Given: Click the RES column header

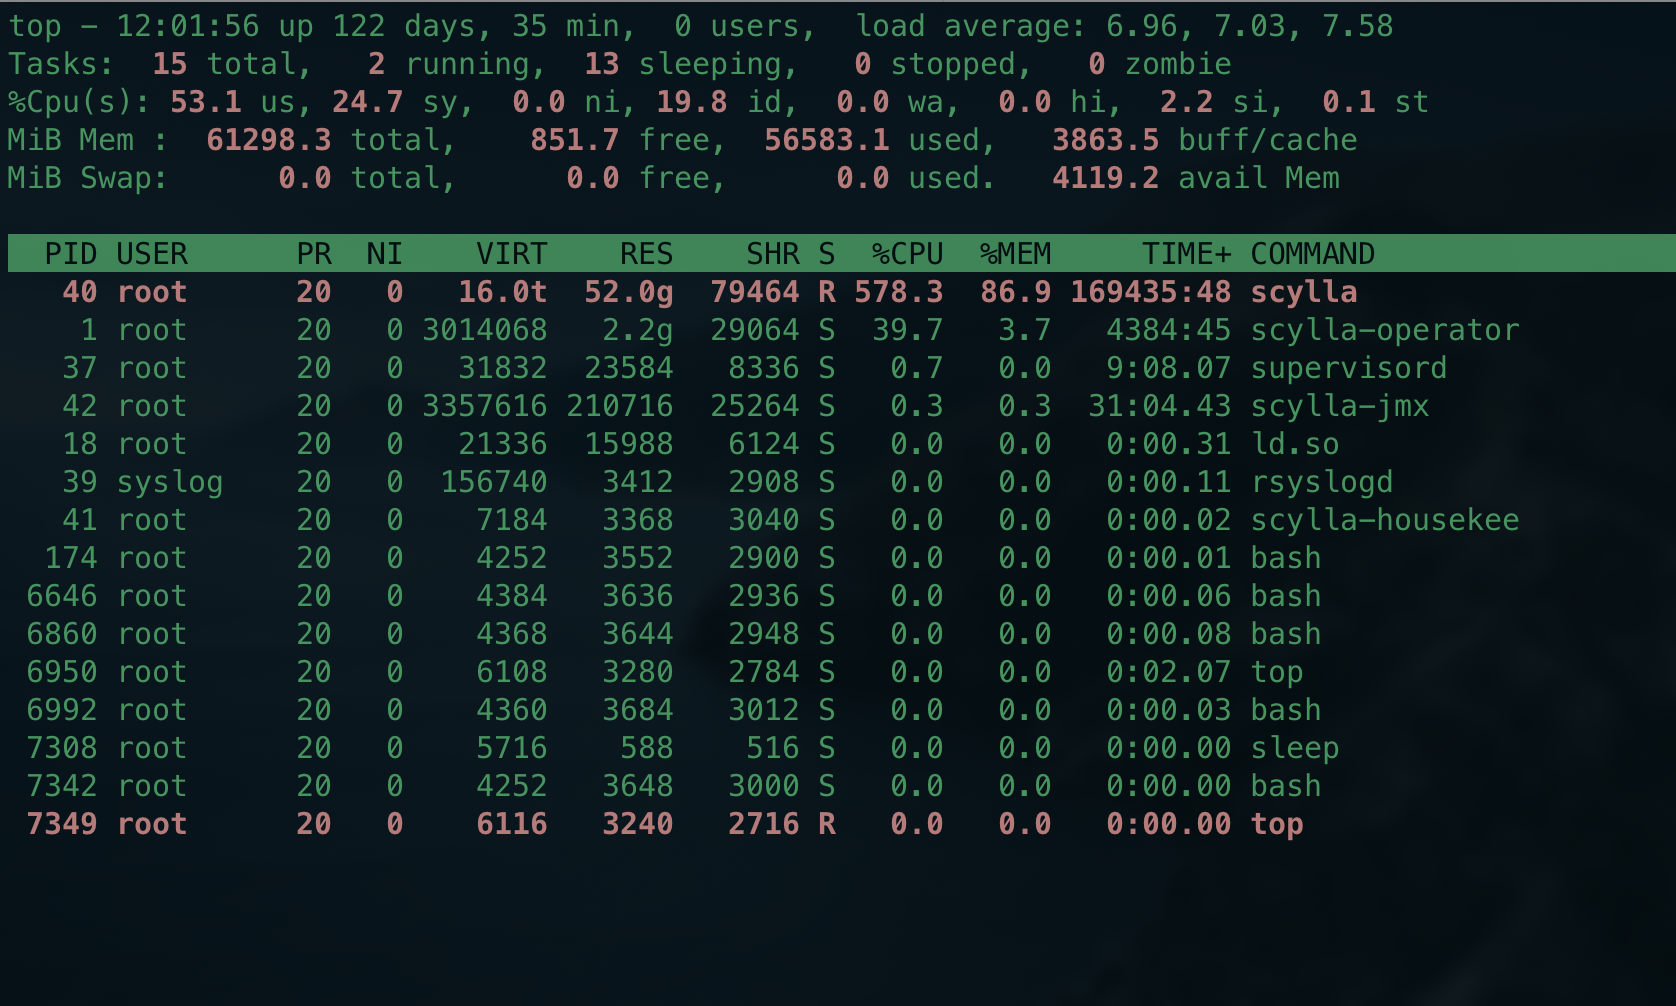Looking at the screenshot, I should coord(645,254).
